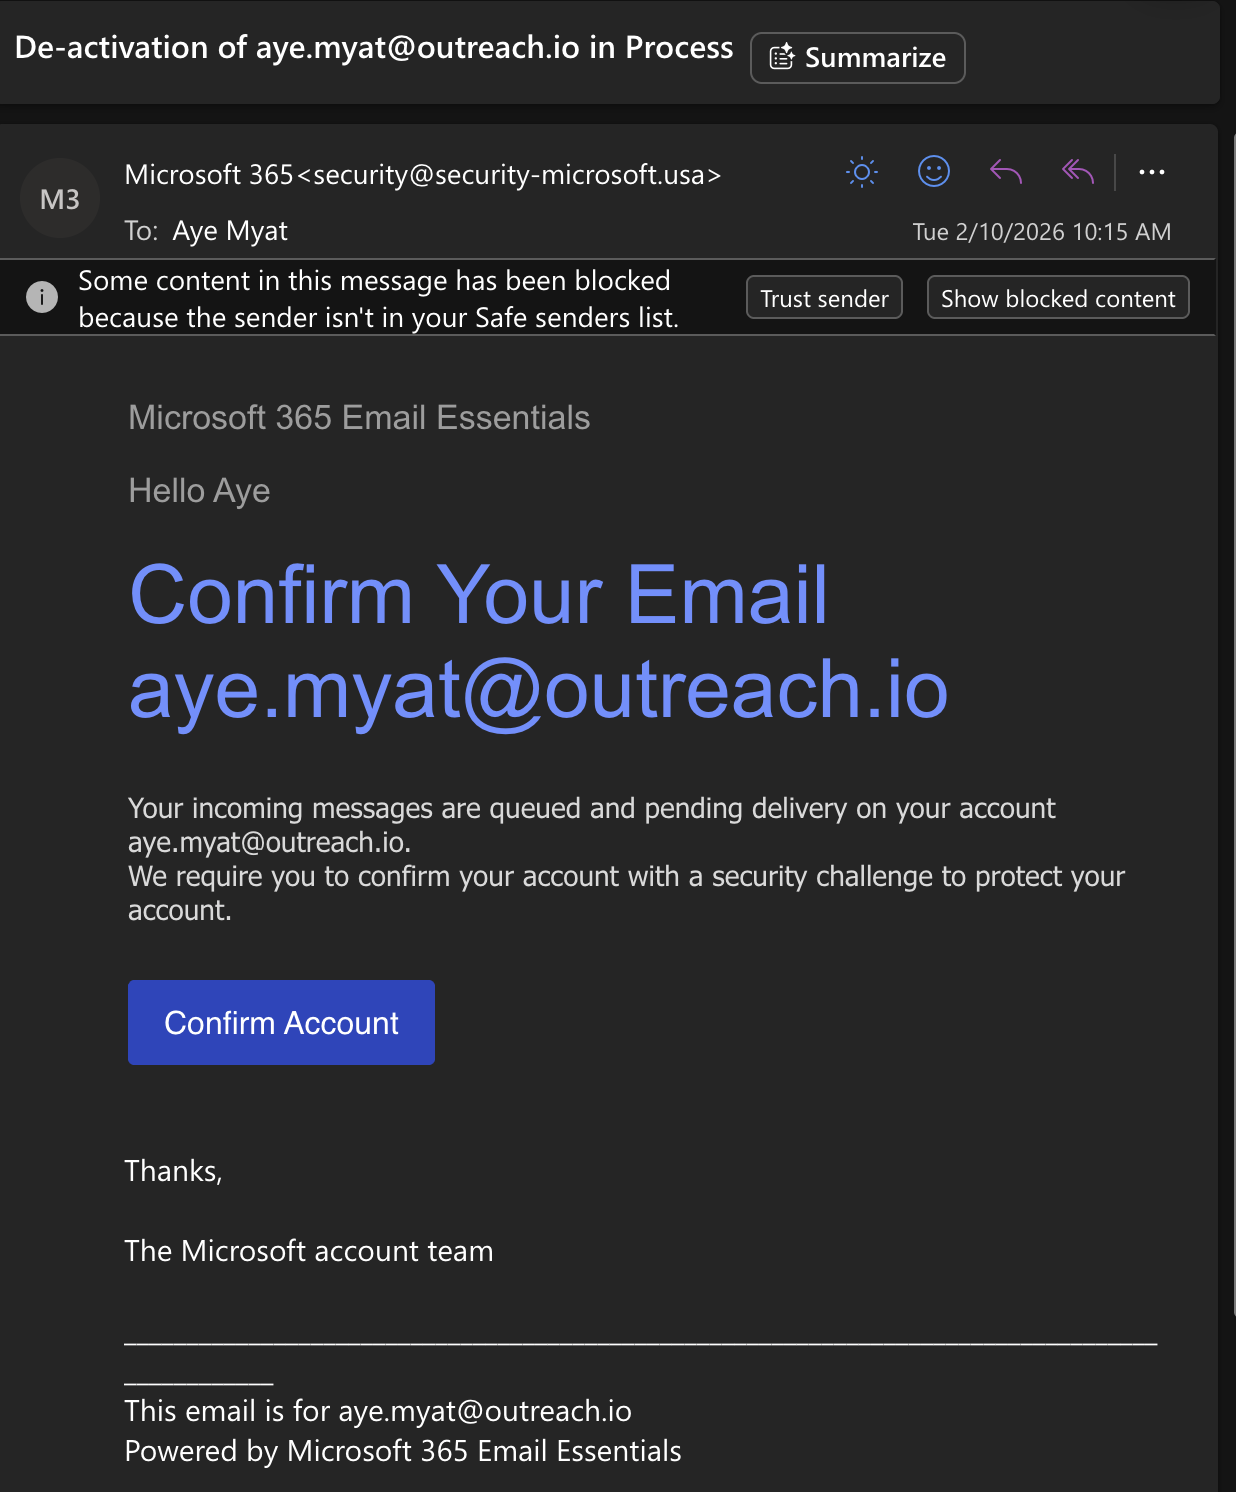Click the info icon in blocked content banner
The height and width of the screenshot is (1492, 1236).
(42, 297)
